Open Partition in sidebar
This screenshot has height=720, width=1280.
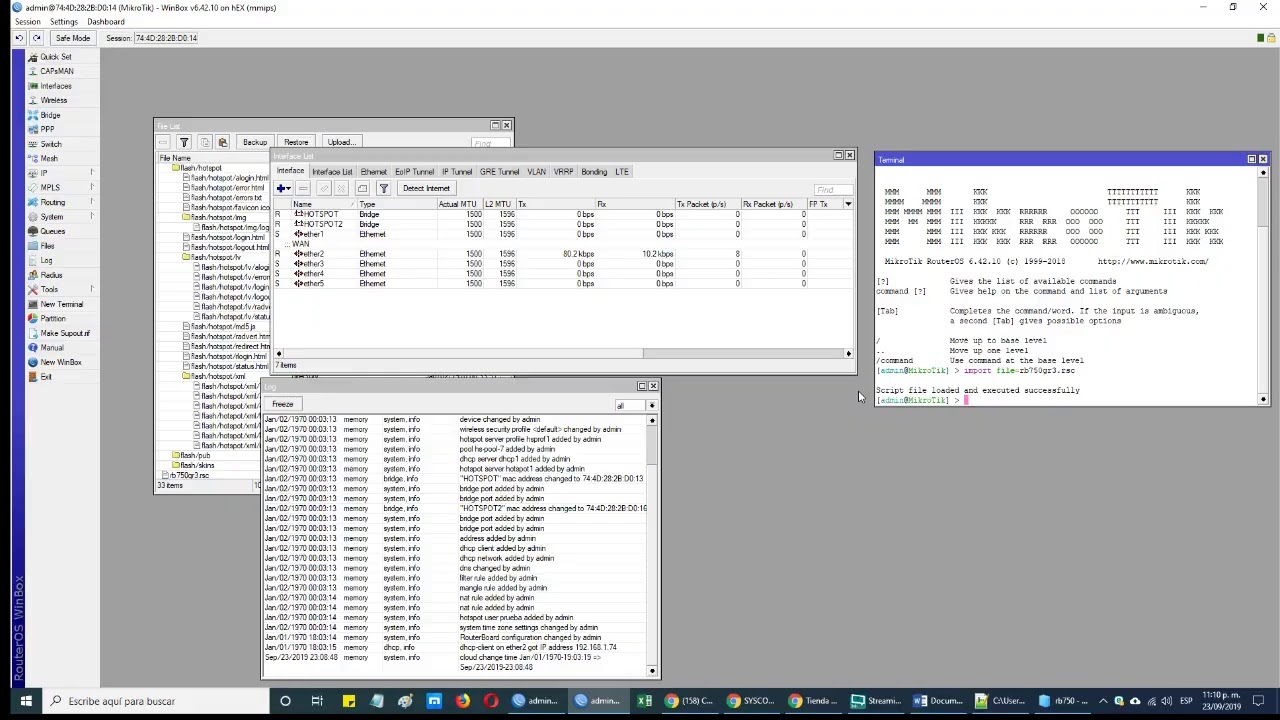(x=53, y=318)
